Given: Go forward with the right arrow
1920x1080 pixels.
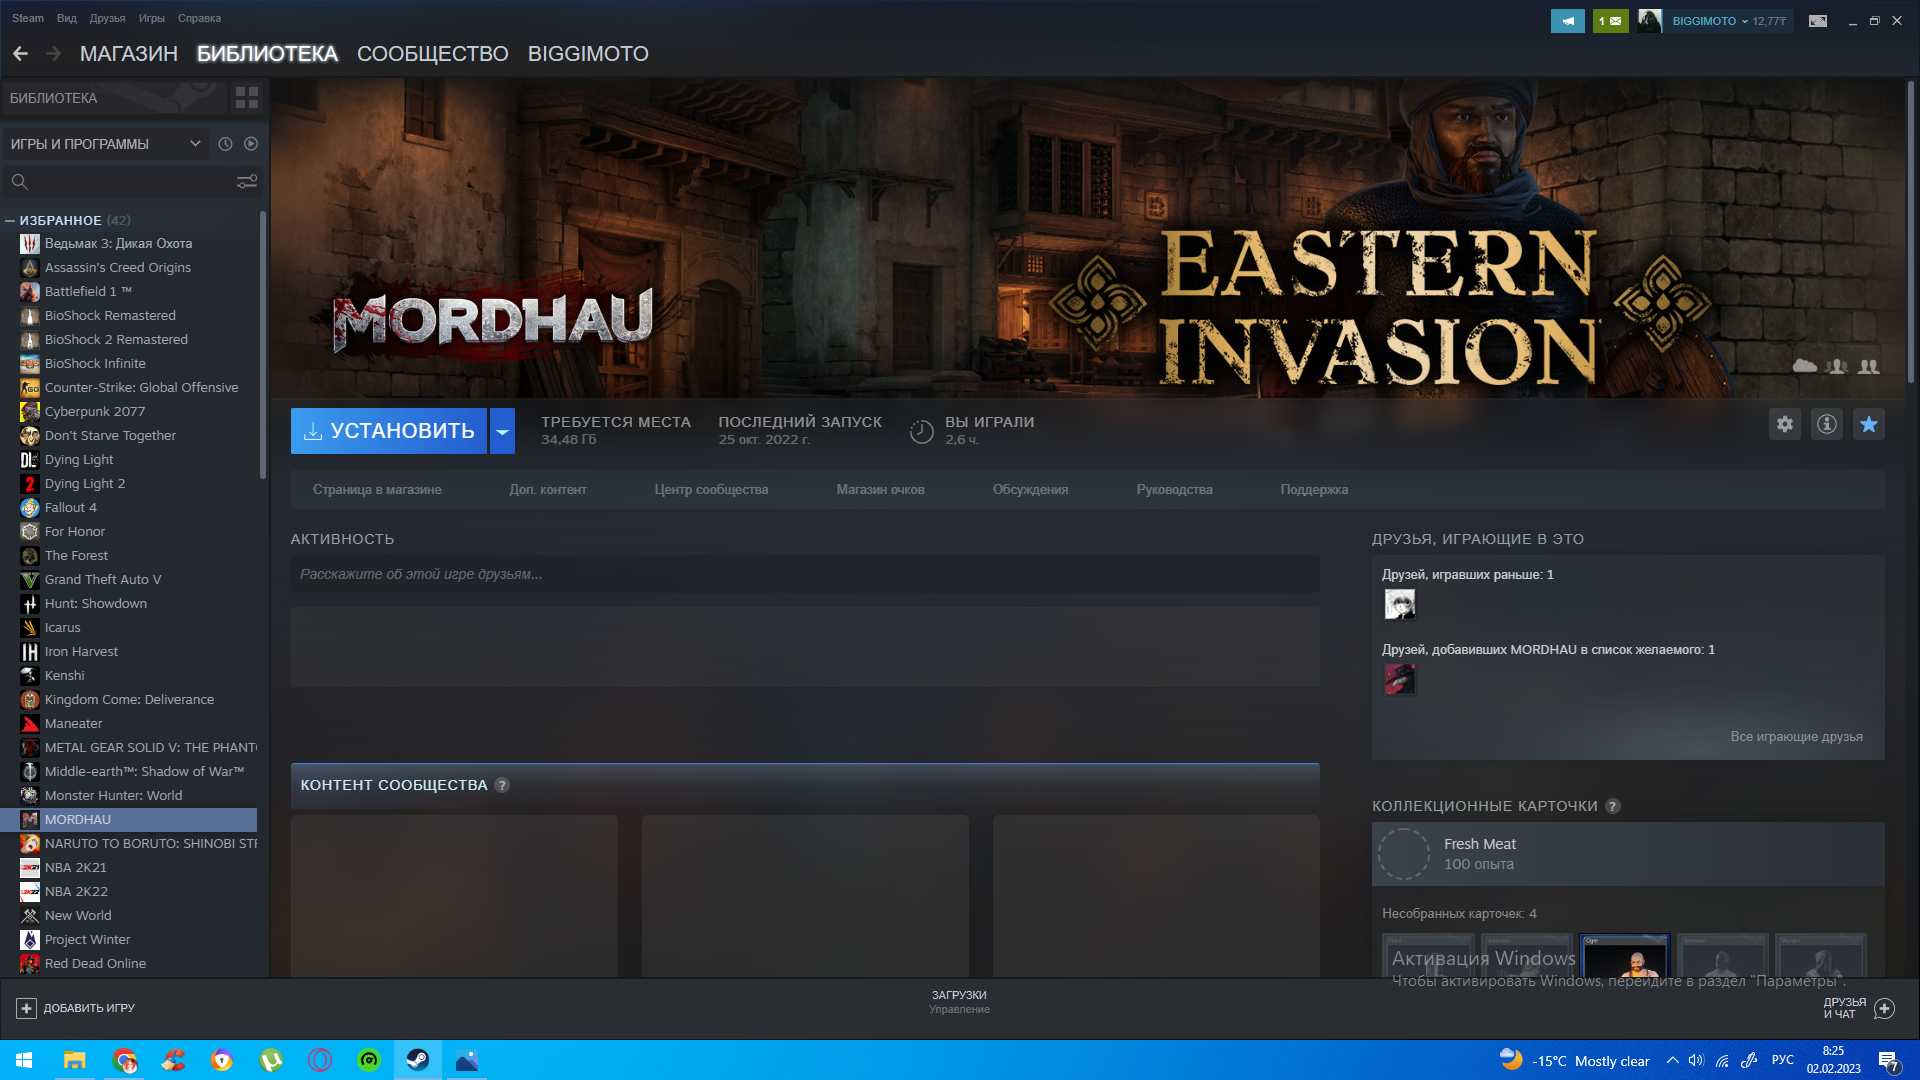Looking at the screenshot, I should (54, 54).
